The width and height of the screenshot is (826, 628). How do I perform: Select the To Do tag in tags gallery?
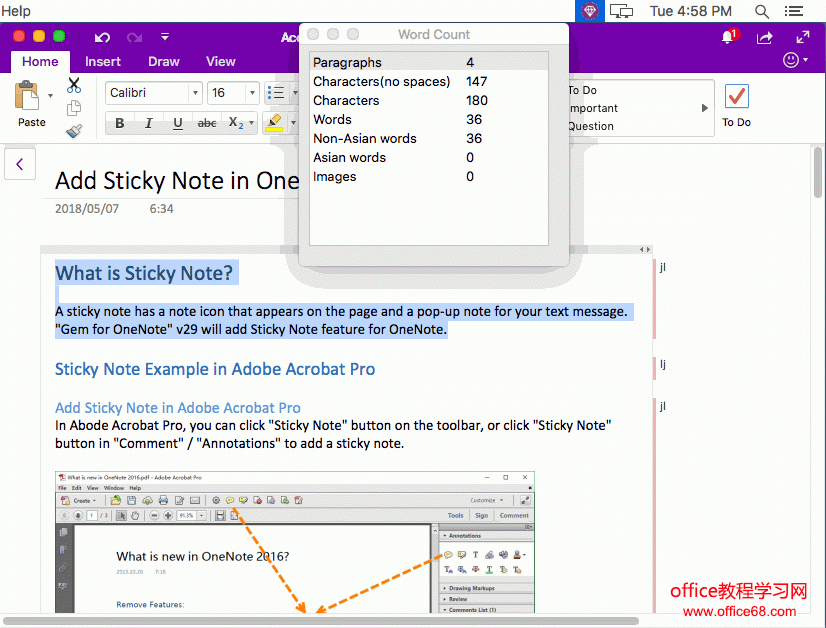point(582,90)
